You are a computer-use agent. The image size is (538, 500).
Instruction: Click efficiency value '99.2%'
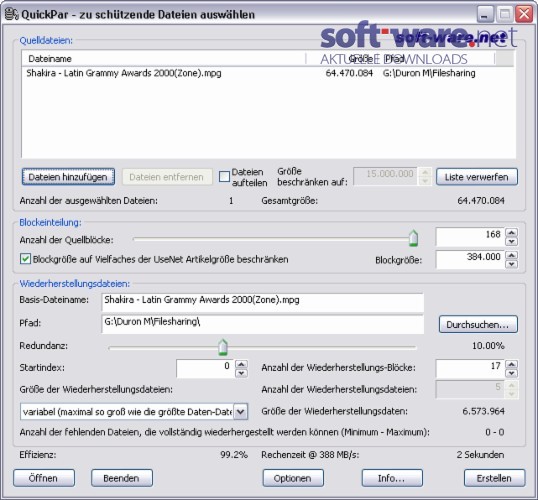(x=234, y=455)
